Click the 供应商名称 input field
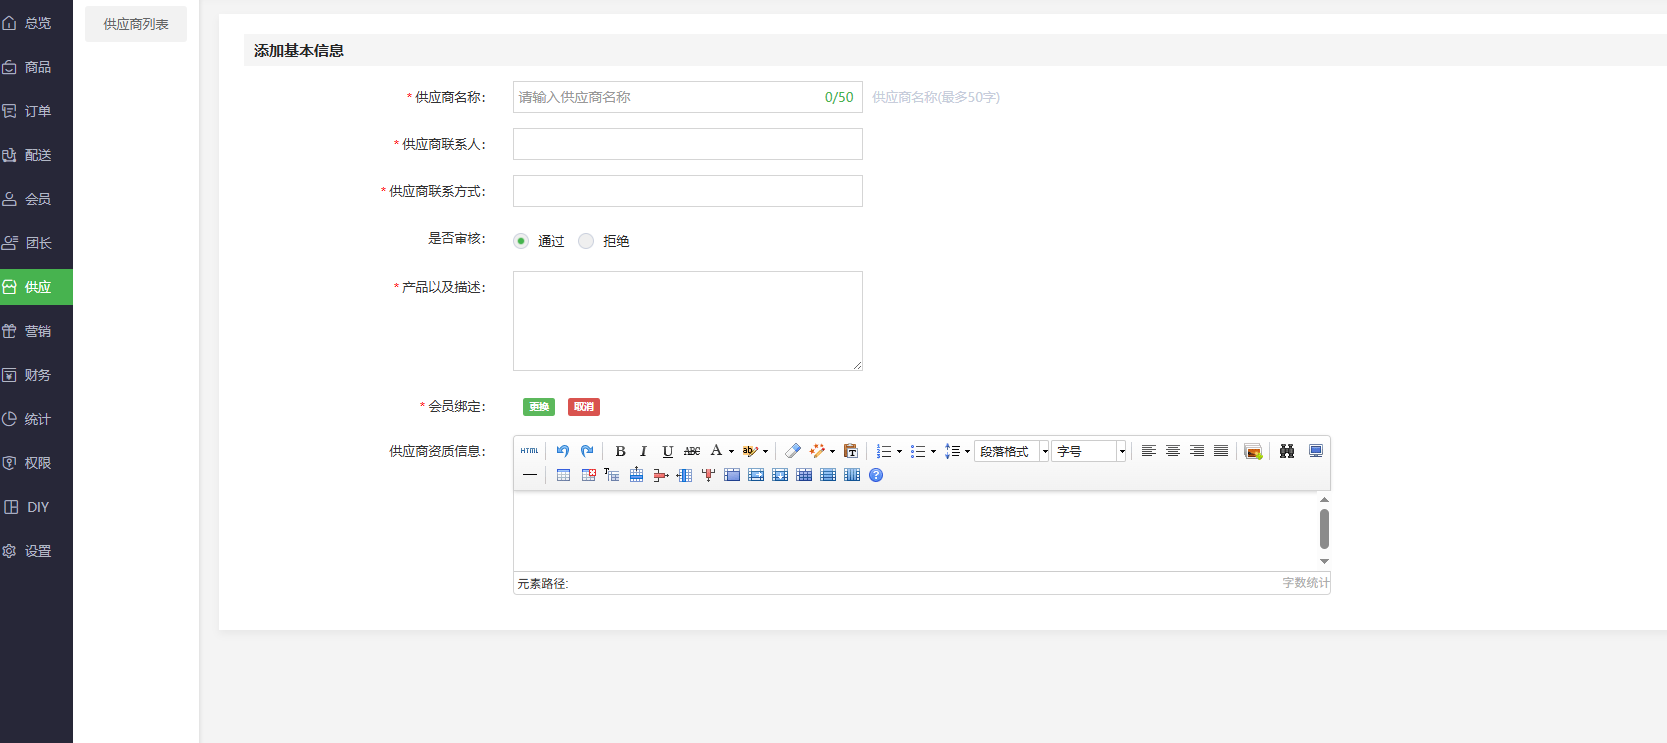 tap(666, 97)
